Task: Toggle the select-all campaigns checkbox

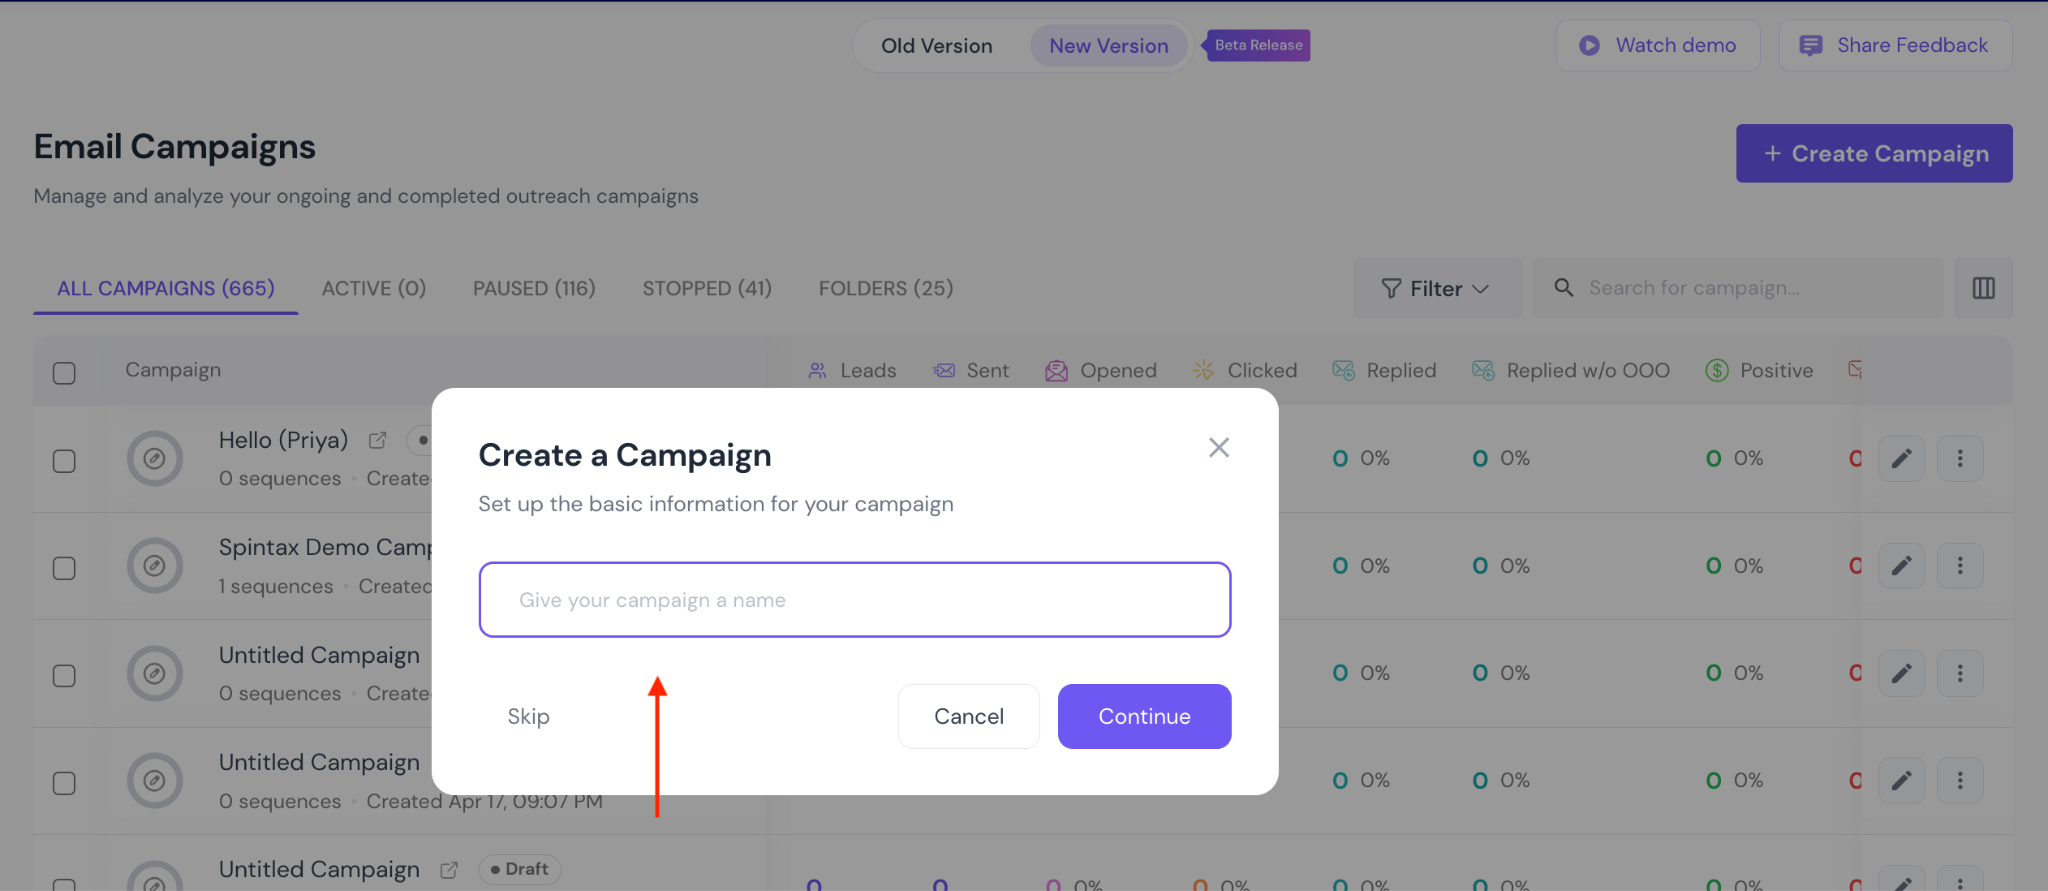Action: pos(64,373)
